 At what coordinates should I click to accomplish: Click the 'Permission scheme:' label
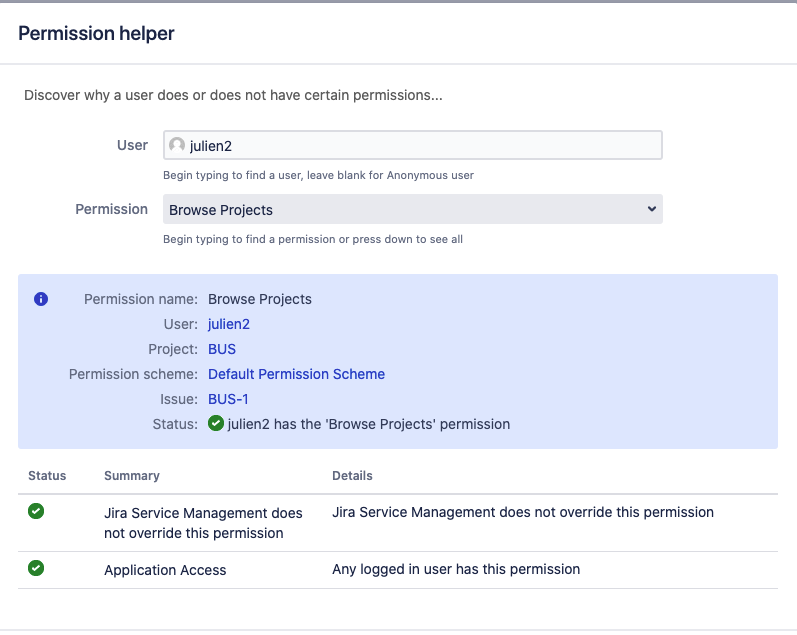click(133, 374)
